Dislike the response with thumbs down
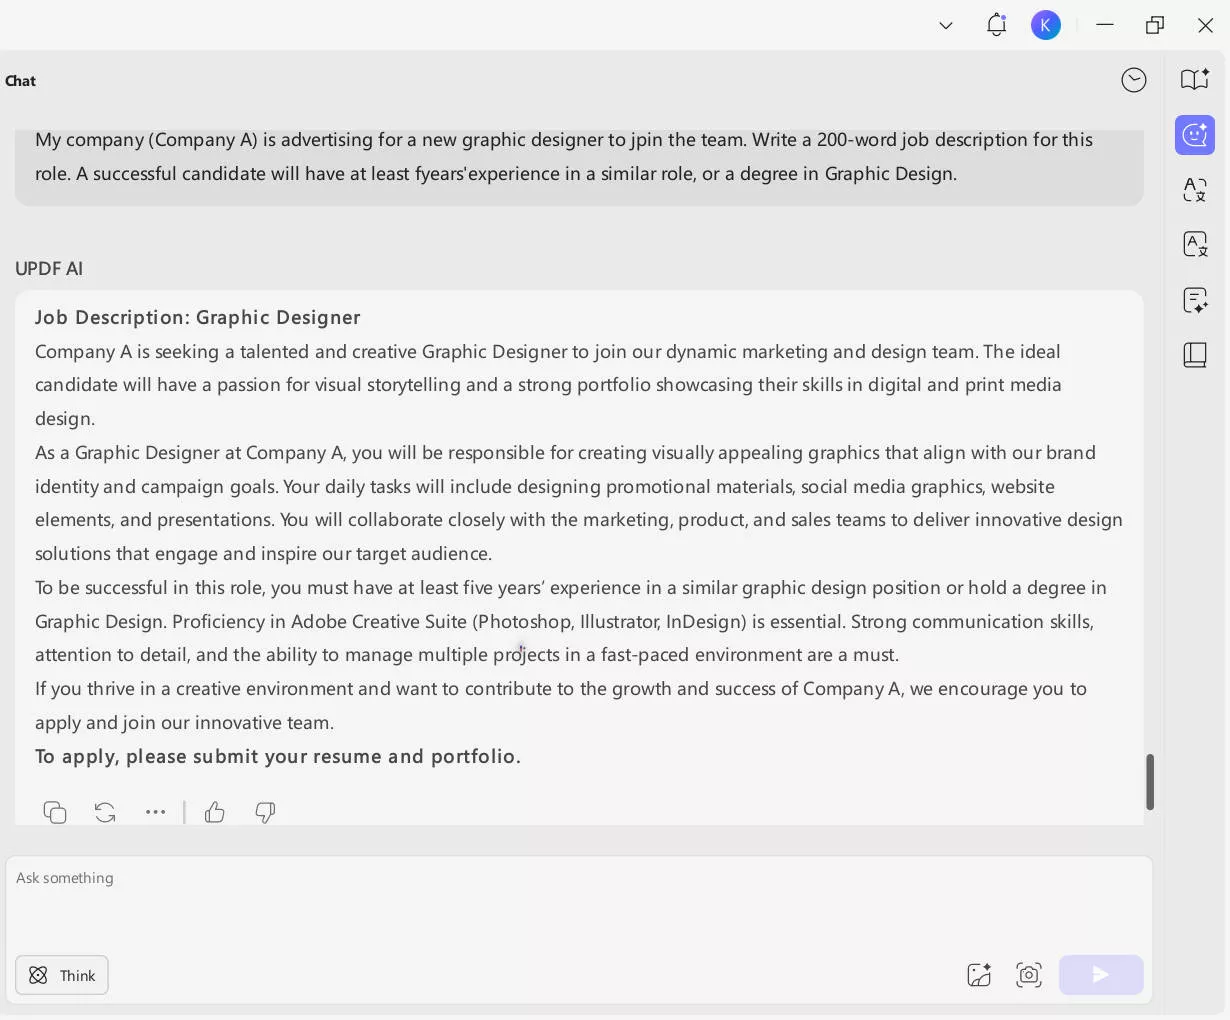 265,812
